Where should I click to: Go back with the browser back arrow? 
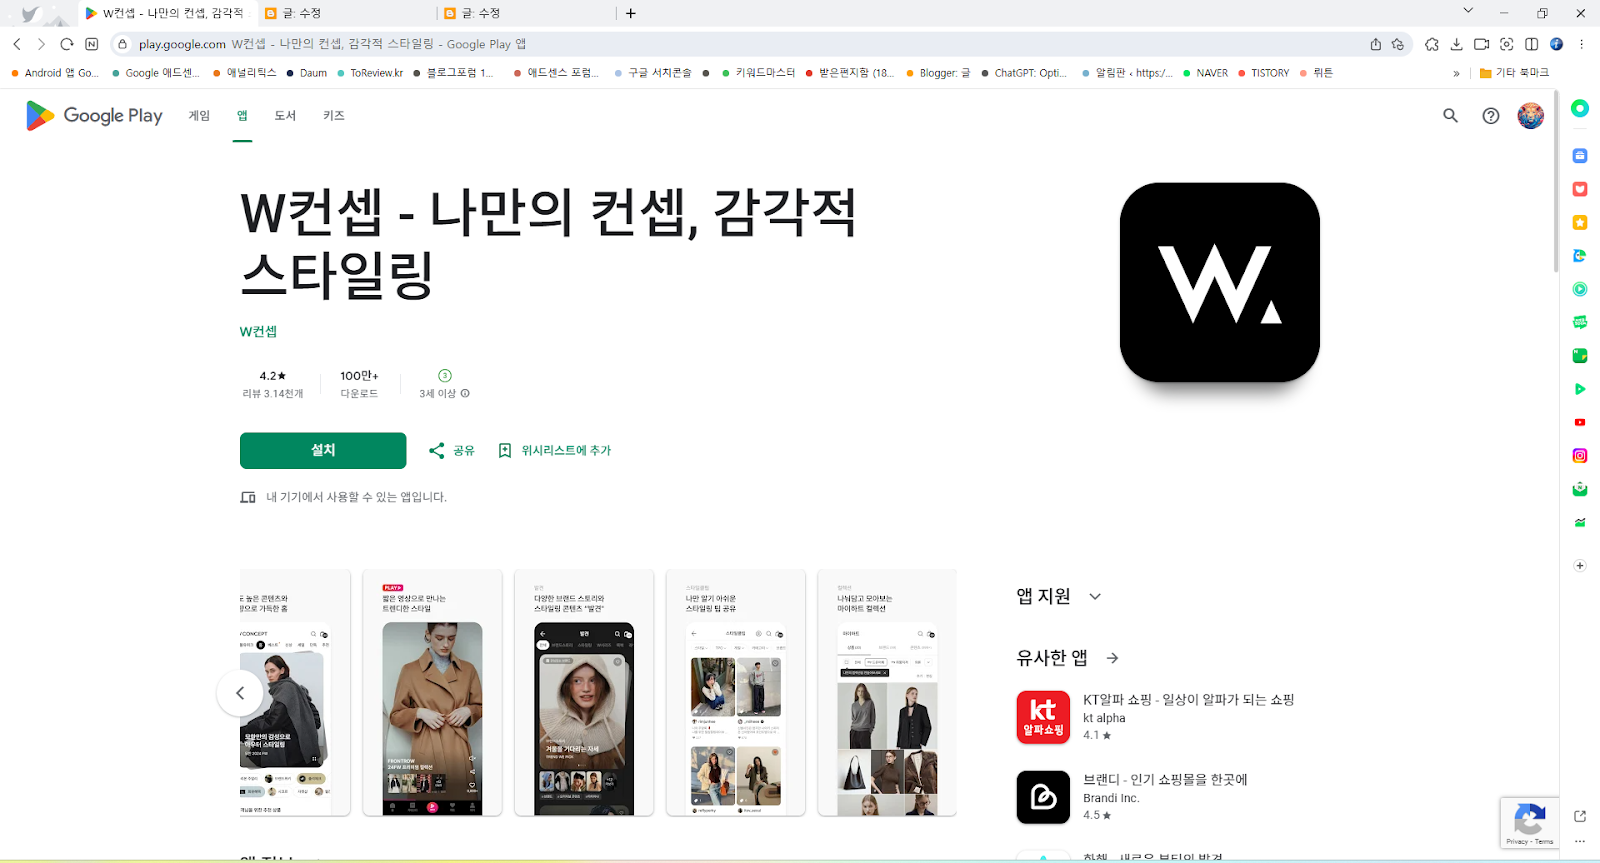click(x=17, y=44)
